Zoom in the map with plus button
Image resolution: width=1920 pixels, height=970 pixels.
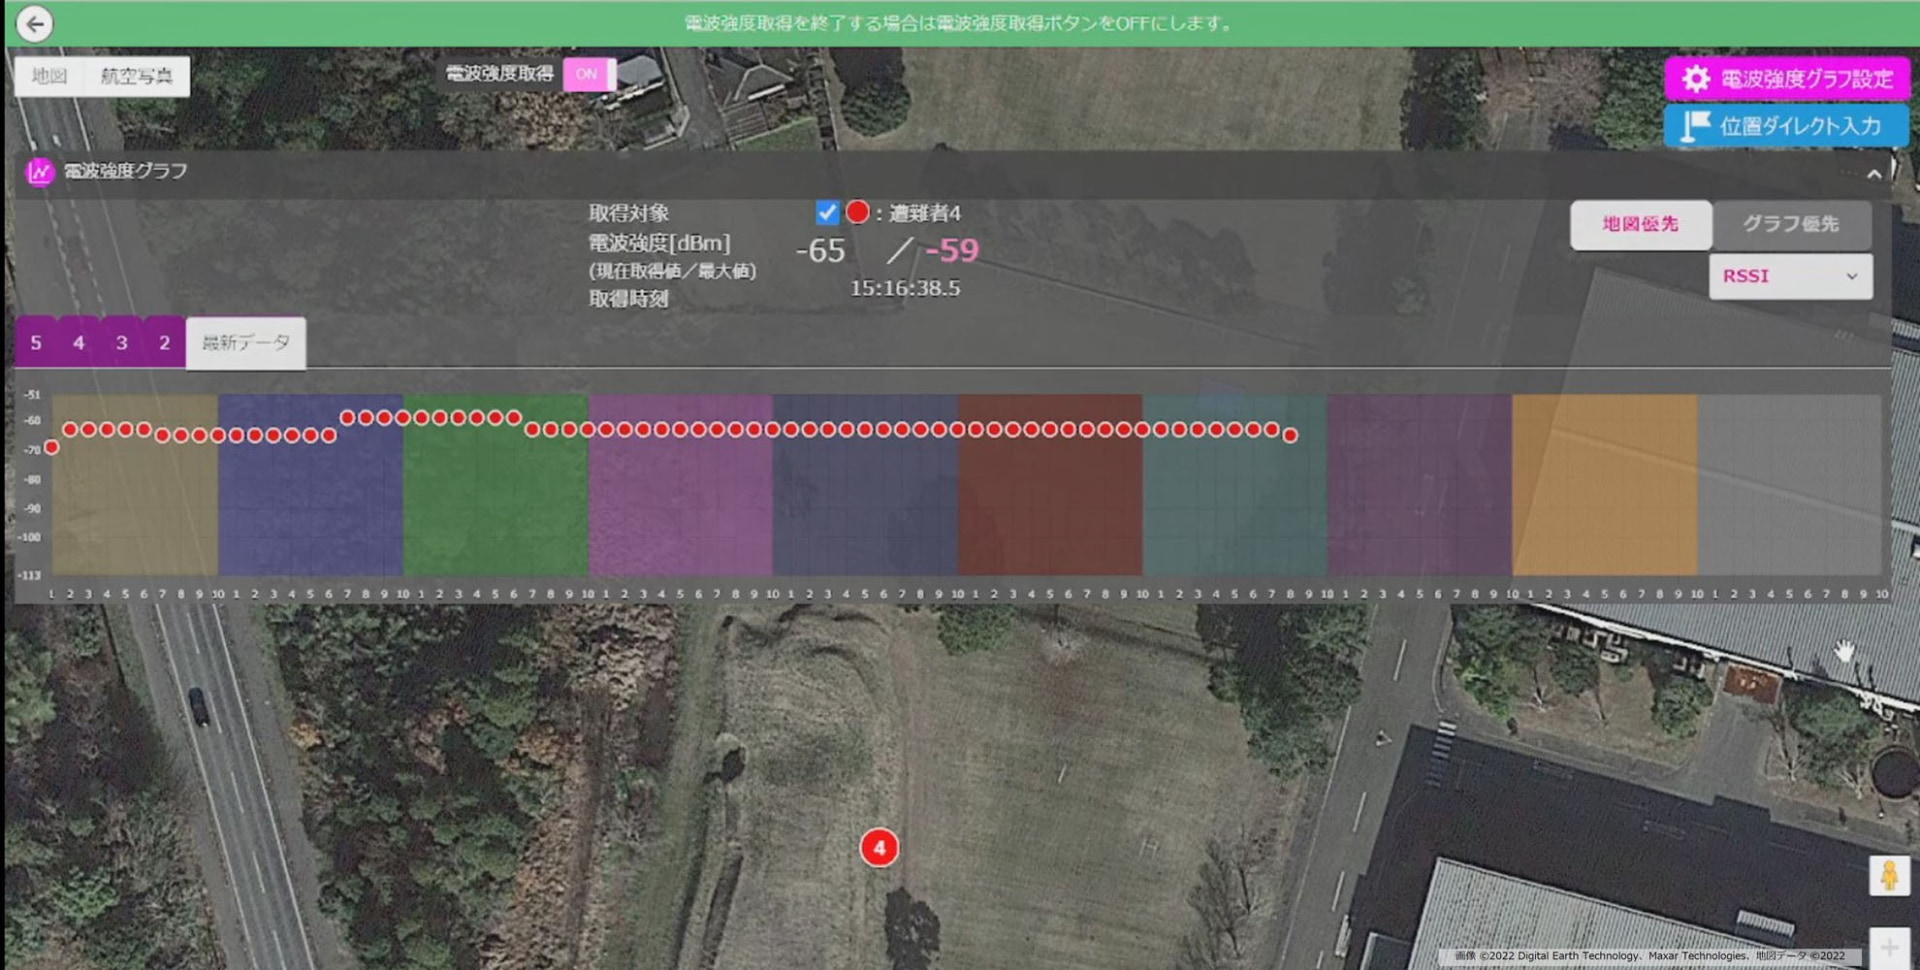point(1889,946)
